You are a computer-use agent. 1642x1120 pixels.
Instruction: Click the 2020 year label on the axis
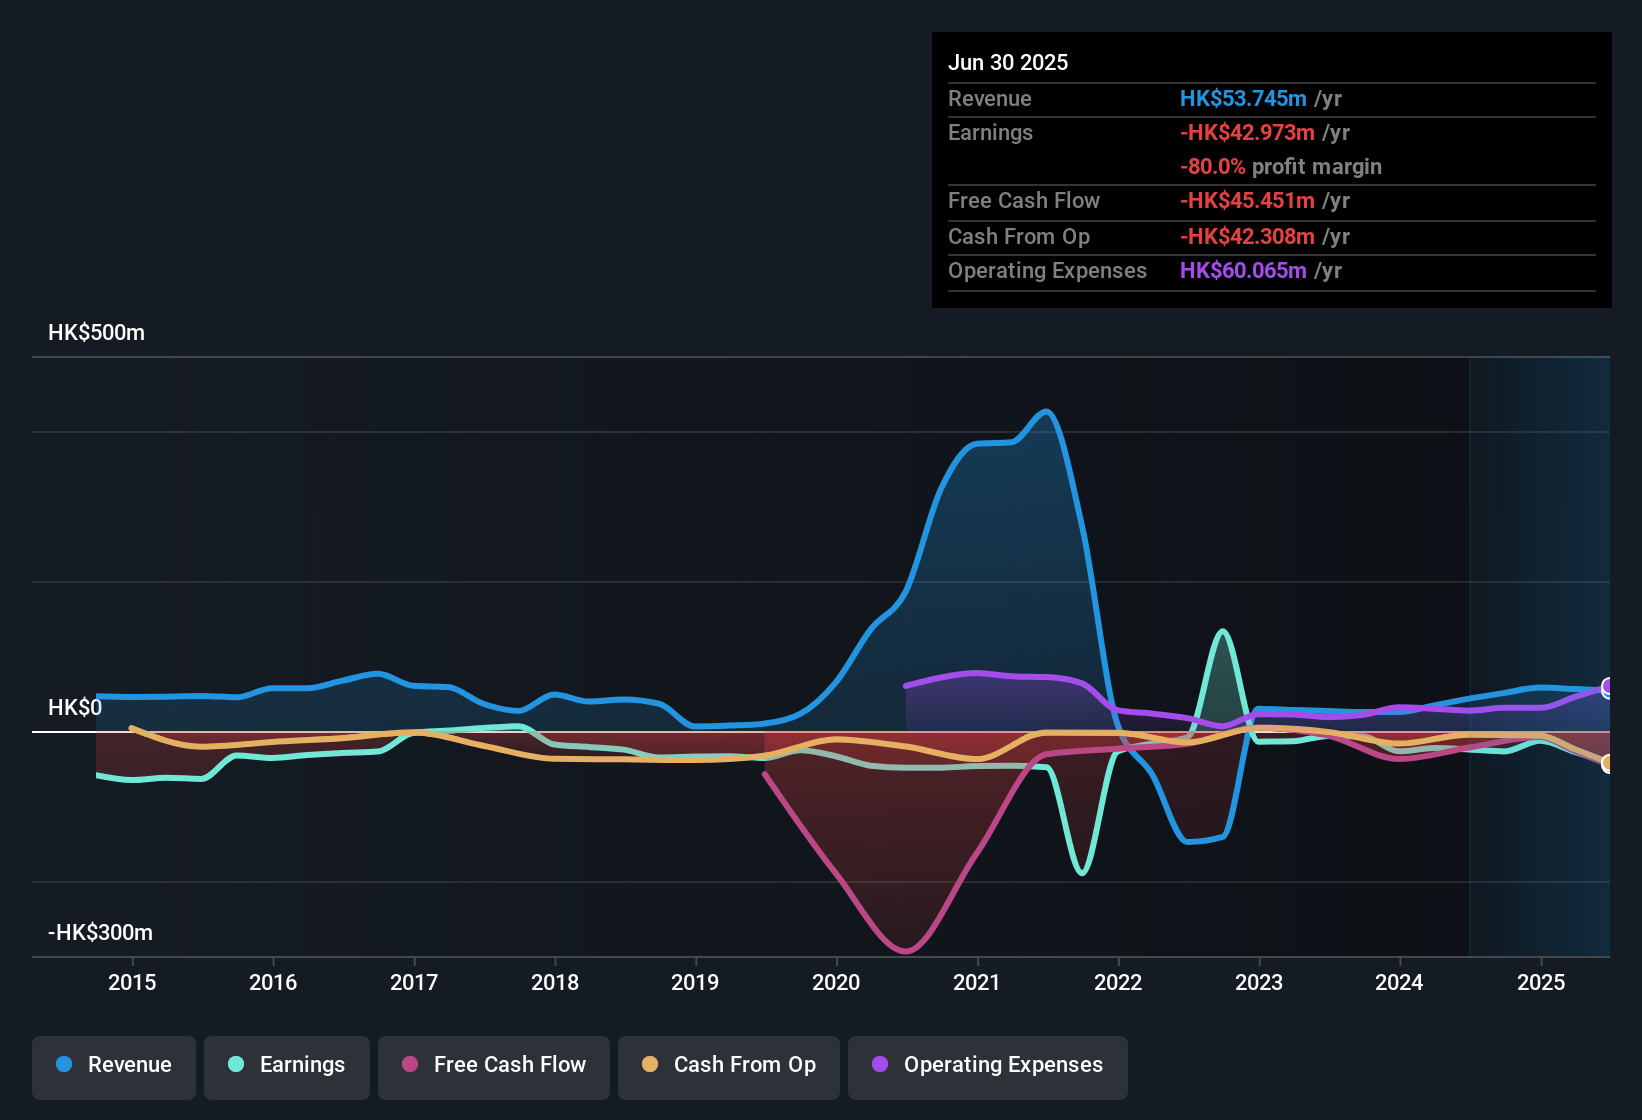[x=836, y=982]
